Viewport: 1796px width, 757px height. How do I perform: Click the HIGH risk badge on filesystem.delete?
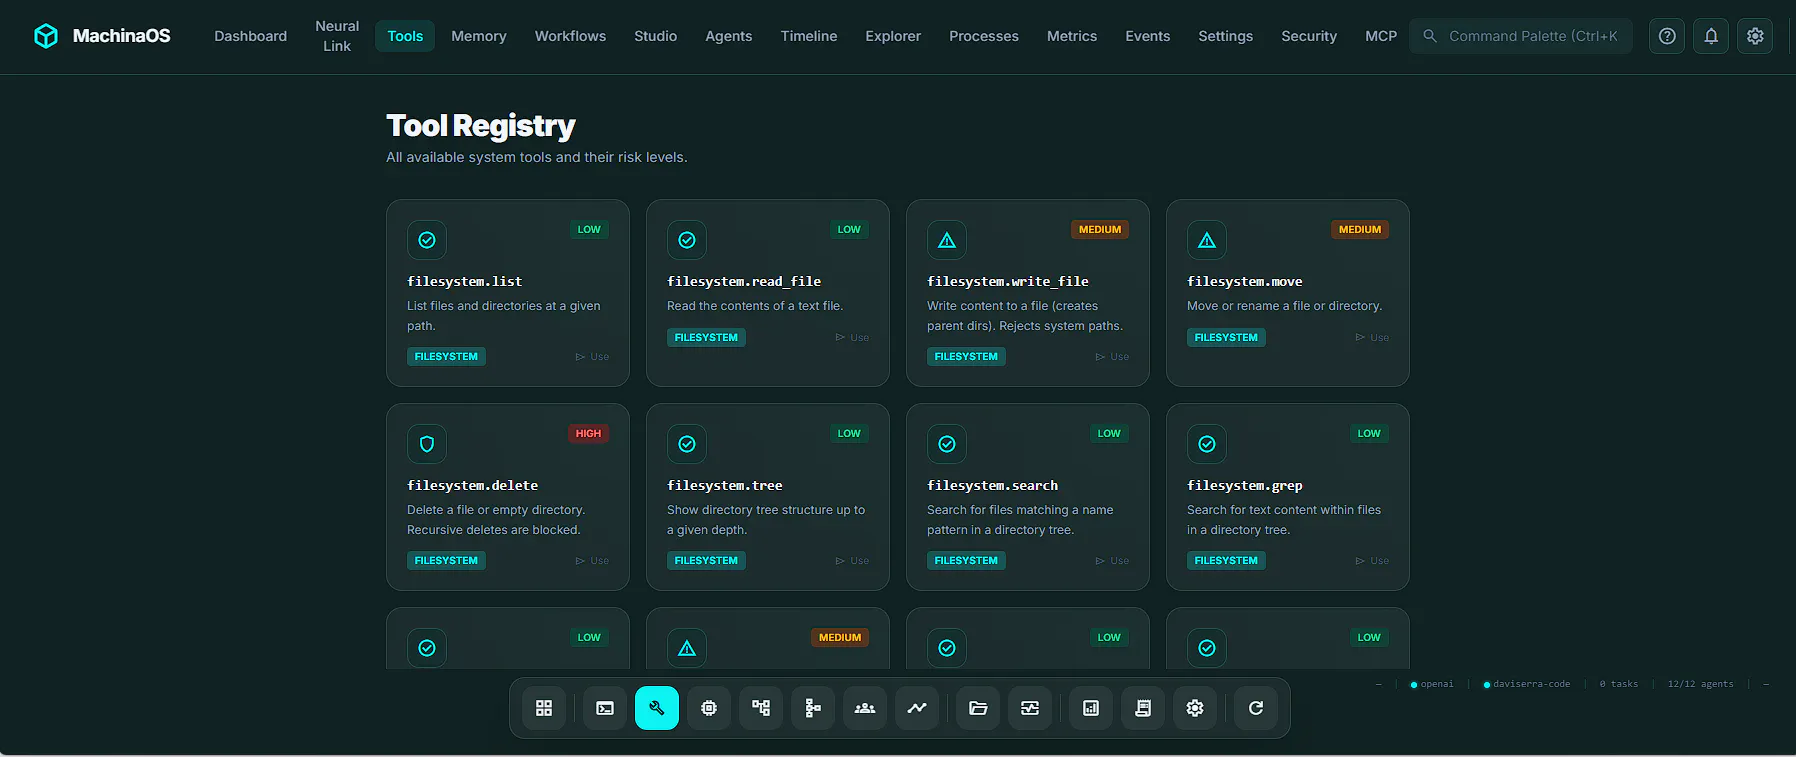[x=588, y=434]
